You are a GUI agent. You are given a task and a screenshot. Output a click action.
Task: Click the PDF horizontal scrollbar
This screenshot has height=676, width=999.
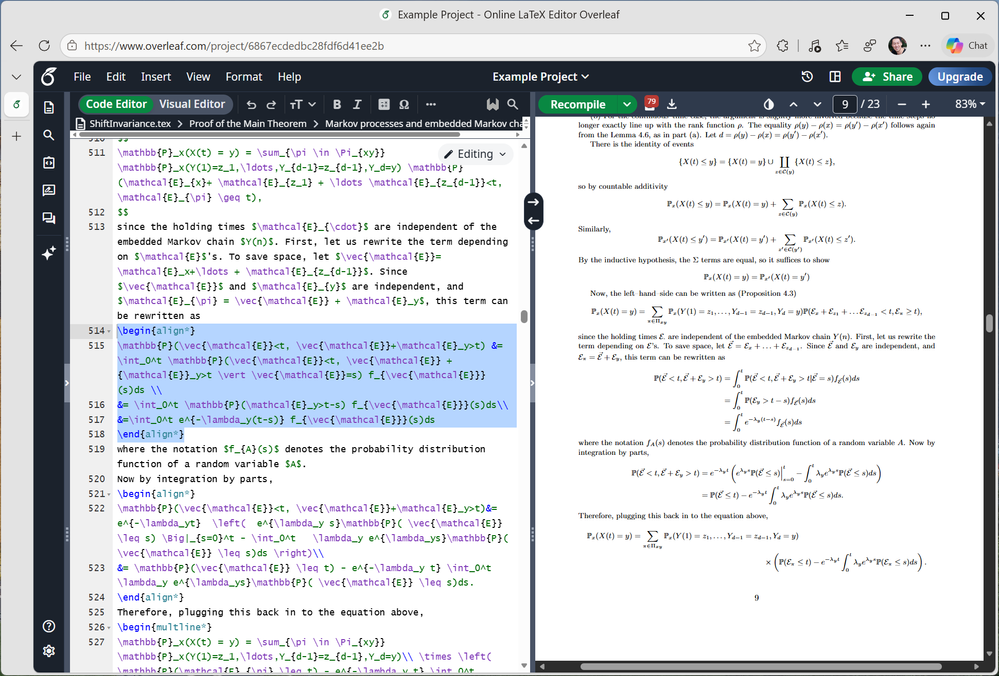point(760,666)
